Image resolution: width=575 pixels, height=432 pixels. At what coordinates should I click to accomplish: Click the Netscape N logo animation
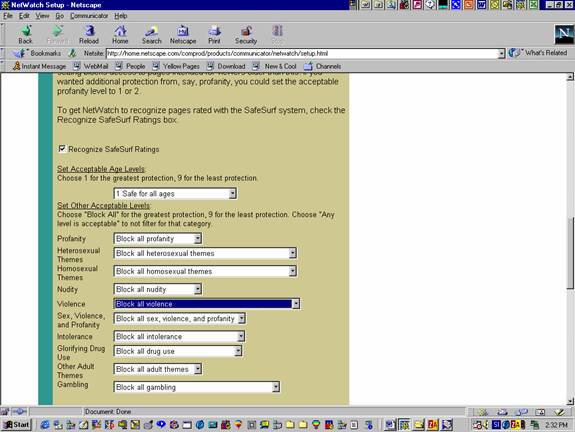[564, 34]
